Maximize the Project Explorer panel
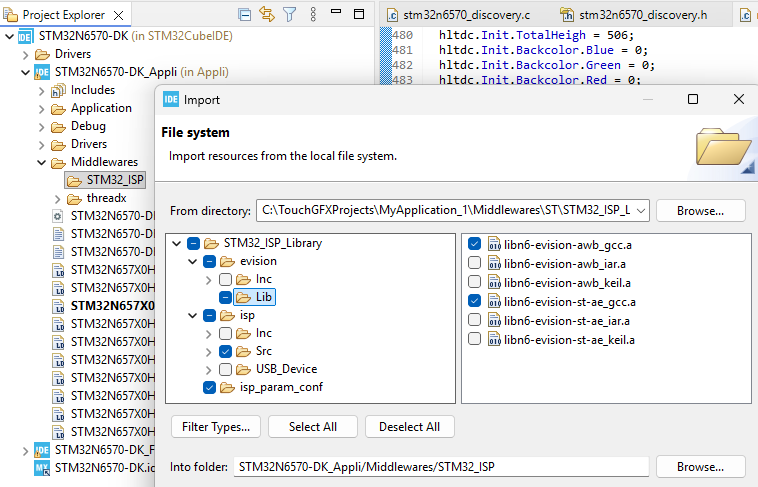Screen dimensions: 758x487 359,14
